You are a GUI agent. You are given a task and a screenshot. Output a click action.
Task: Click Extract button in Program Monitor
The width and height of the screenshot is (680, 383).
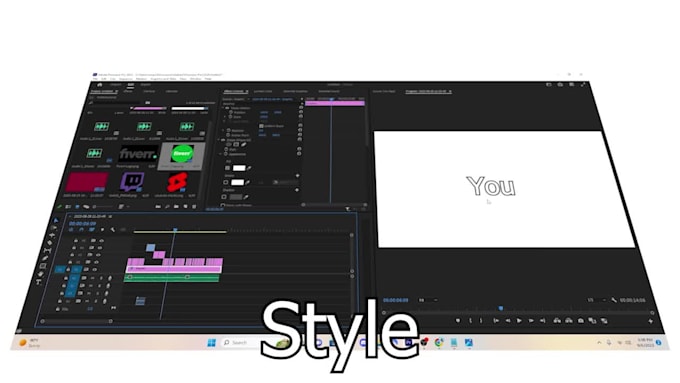[569, 321]
